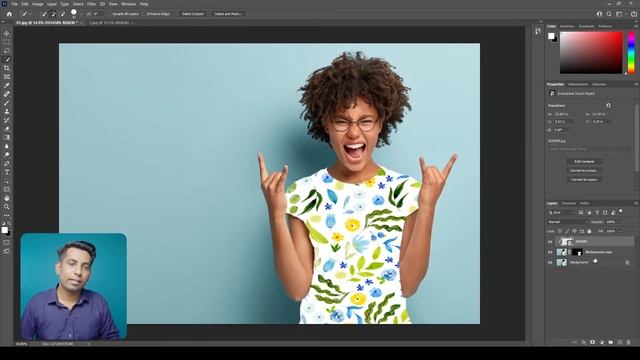Screen dimensions: 640x360
Task: Select the Gradient tool
Action: 7,137
